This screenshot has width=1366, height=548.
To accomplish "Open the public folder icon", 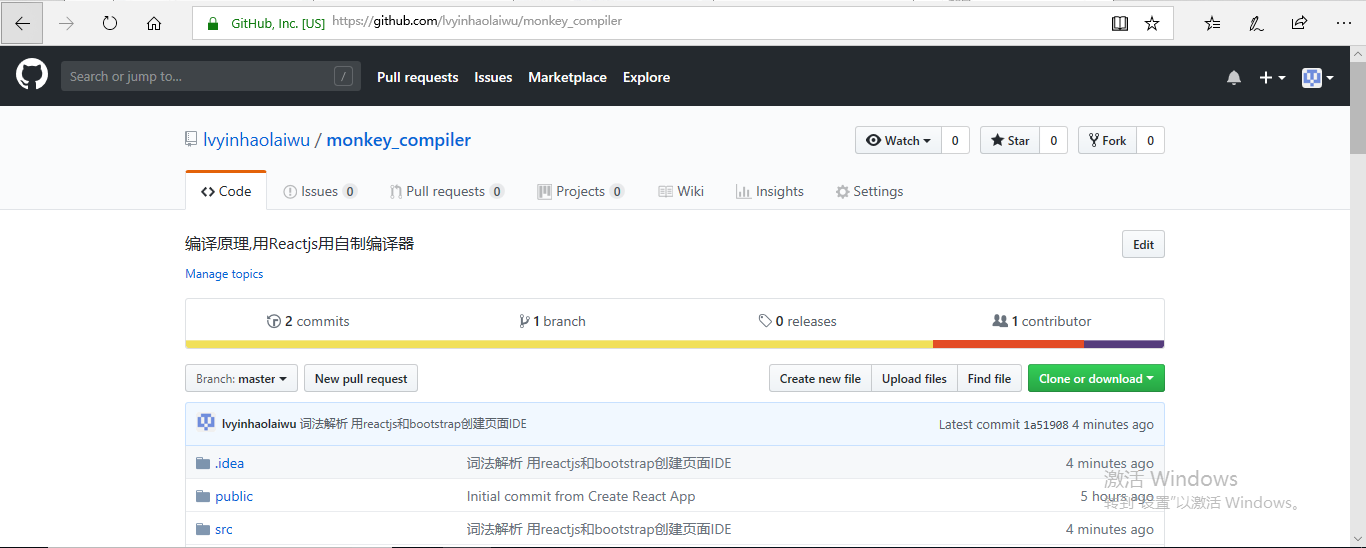I will point(203,496).
